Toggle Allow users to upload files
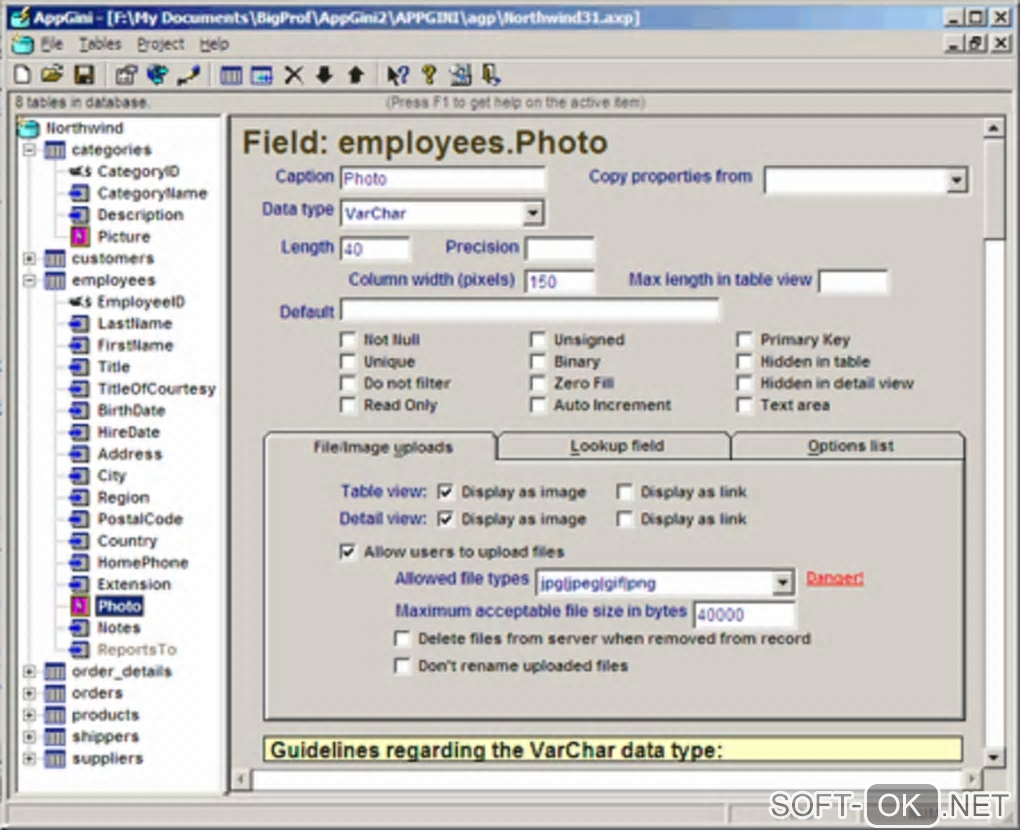This screenshot has width=1020, height=830. (x=348, y=552)
